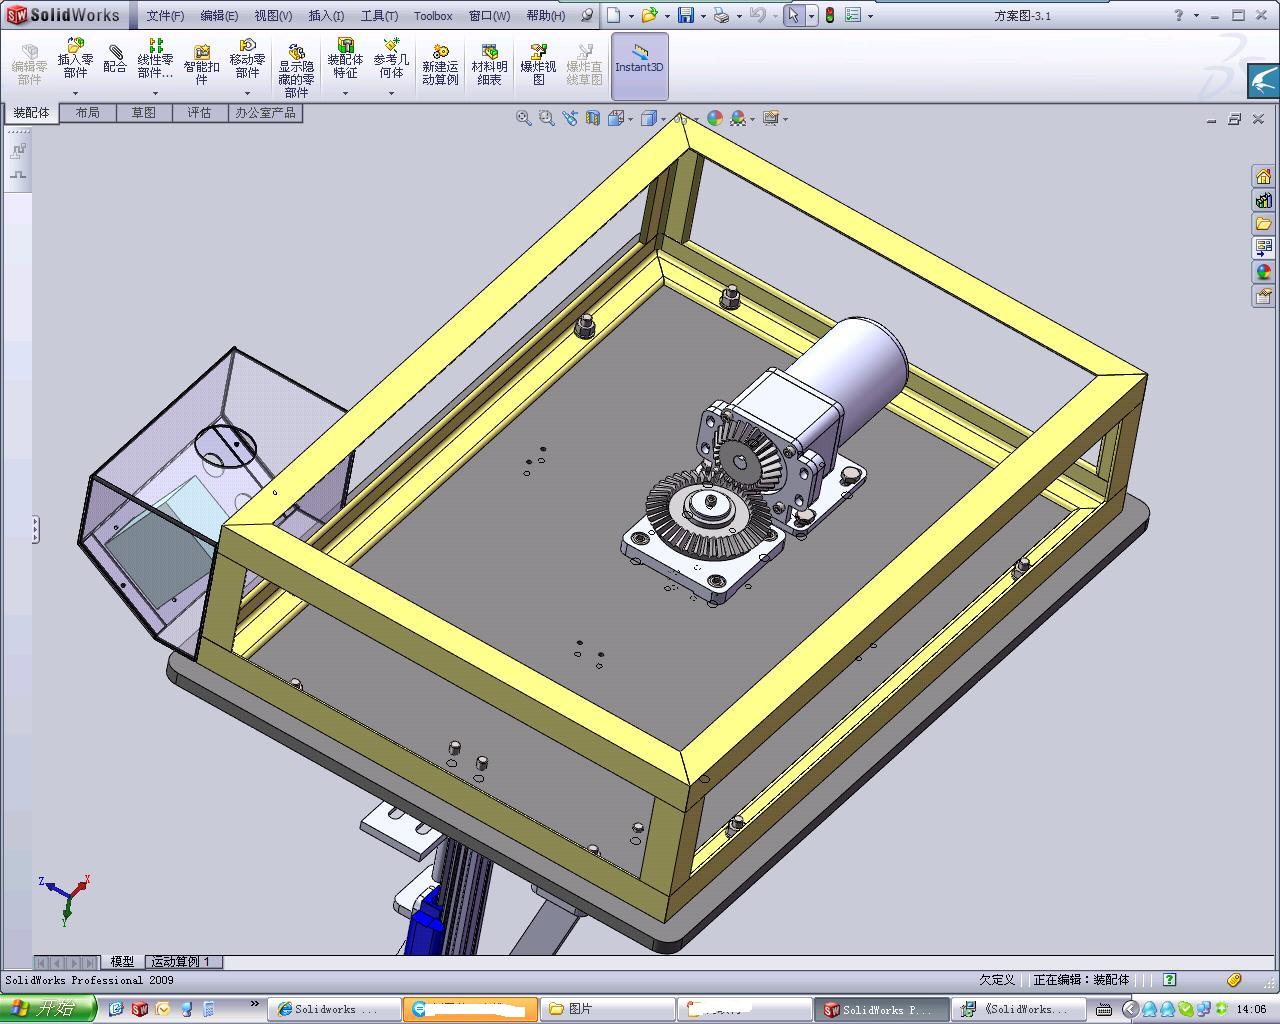Open the Save button dropdown arrow
1280x1024 pixels.
703,16
